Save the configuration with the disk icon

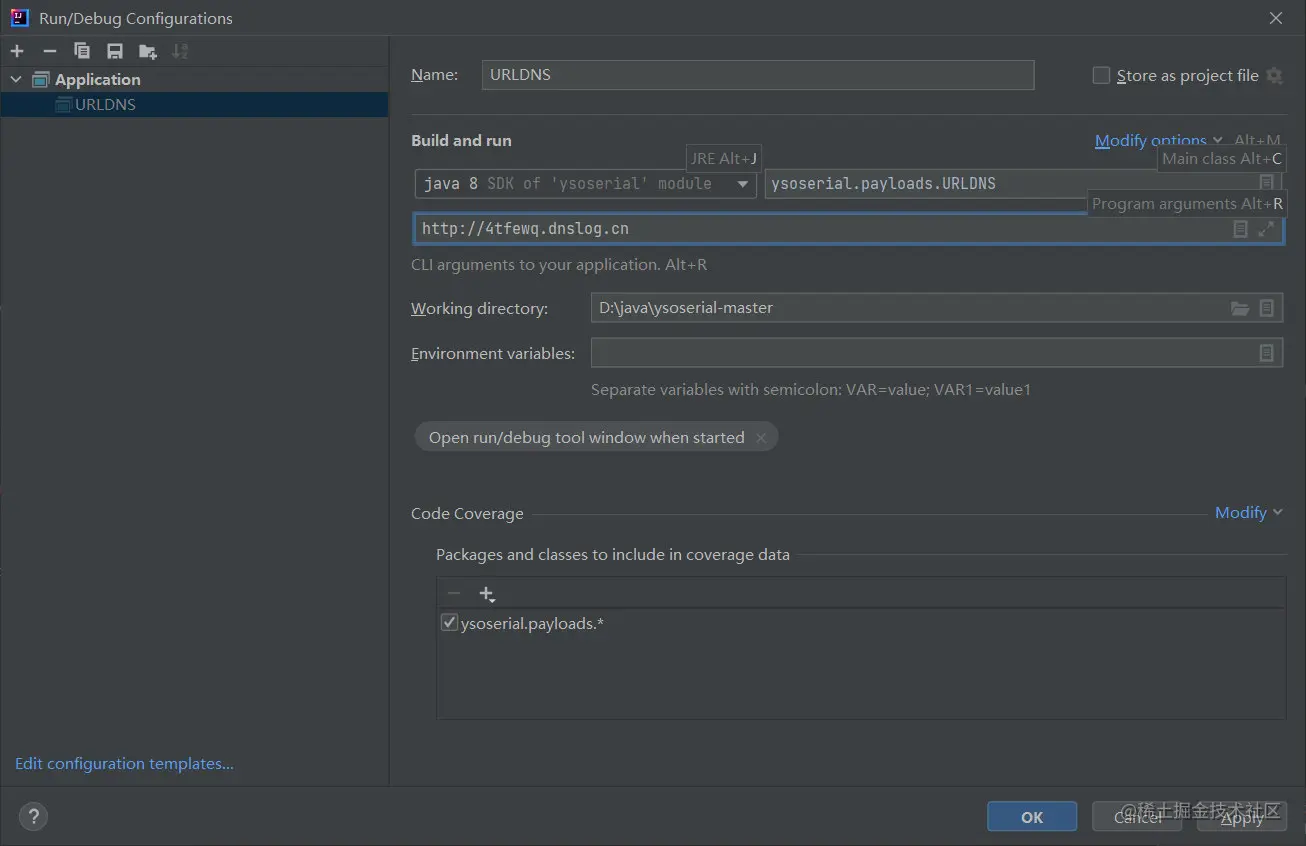click(x=115, y=51)
